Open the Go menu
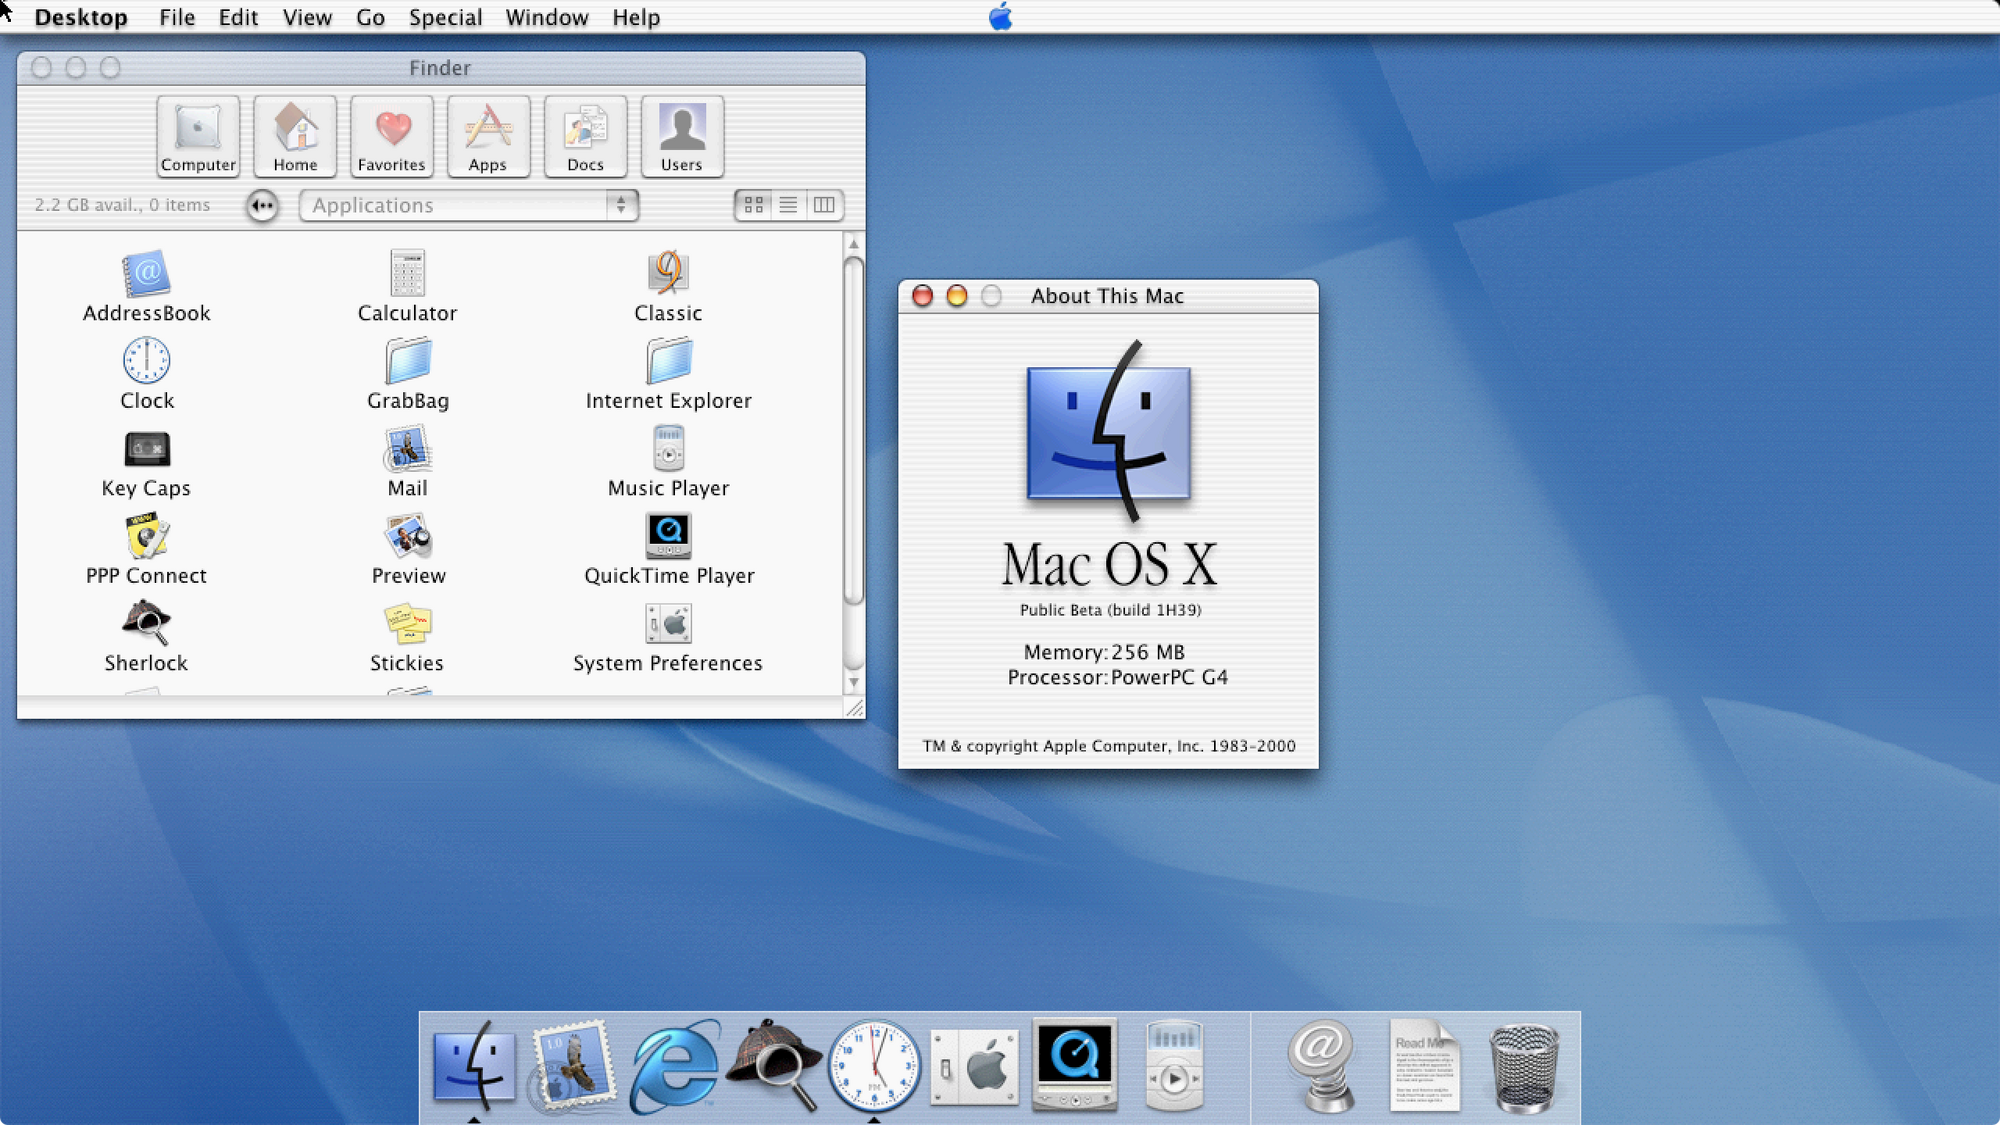The image size is (2000, 1125). 369,17
